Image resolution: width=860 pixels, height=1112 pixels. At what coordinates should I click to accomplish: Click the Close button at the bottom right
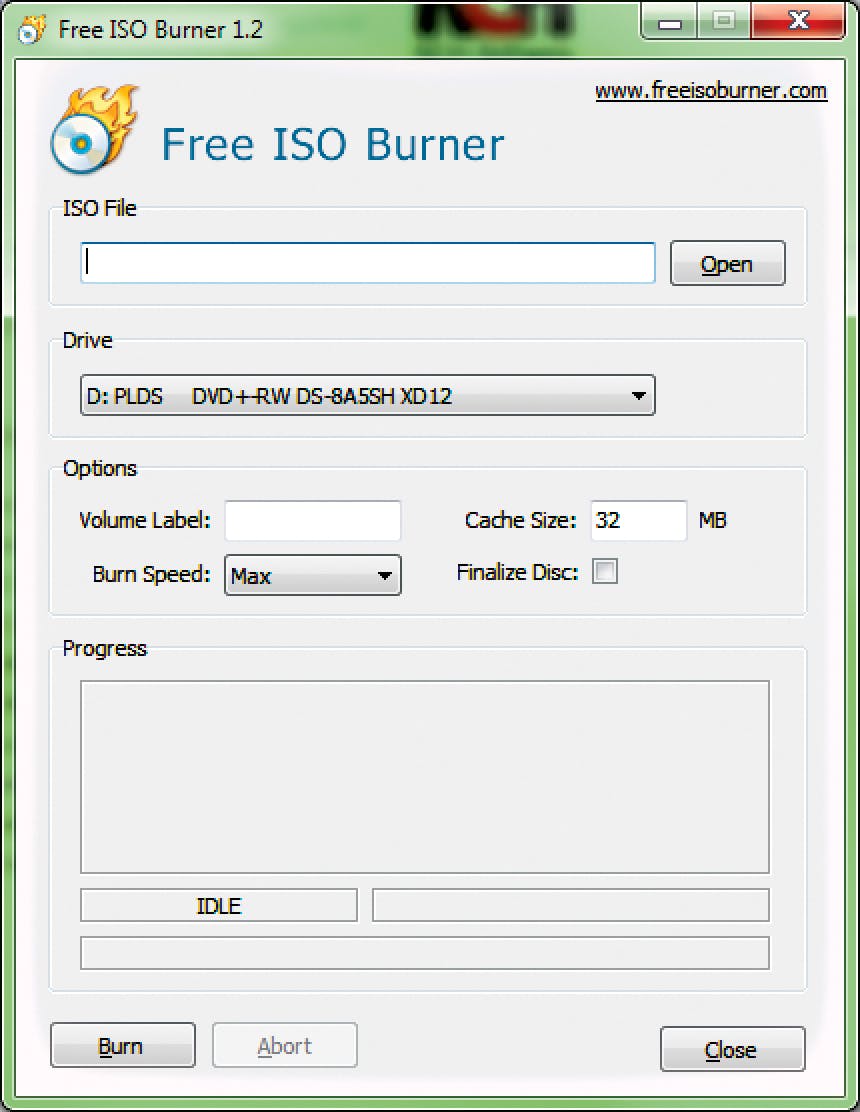click(x=732, y=1049)
